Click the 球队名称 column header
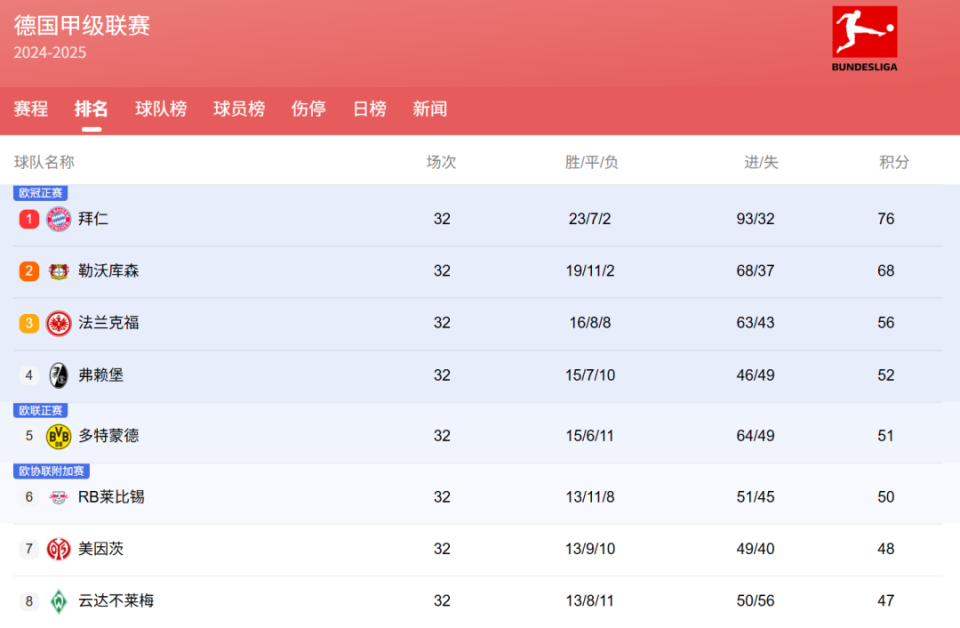 click(44, 162)
